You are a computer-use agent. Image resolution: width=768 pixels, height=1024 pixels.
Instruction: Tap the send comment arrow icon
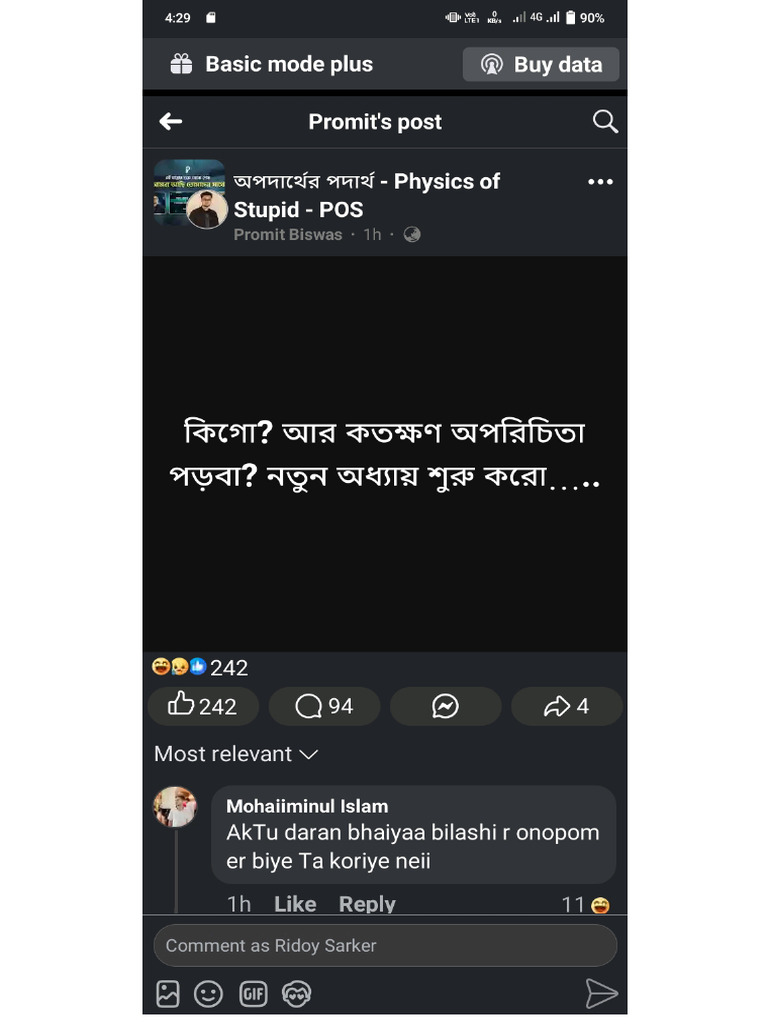[601, 993]
